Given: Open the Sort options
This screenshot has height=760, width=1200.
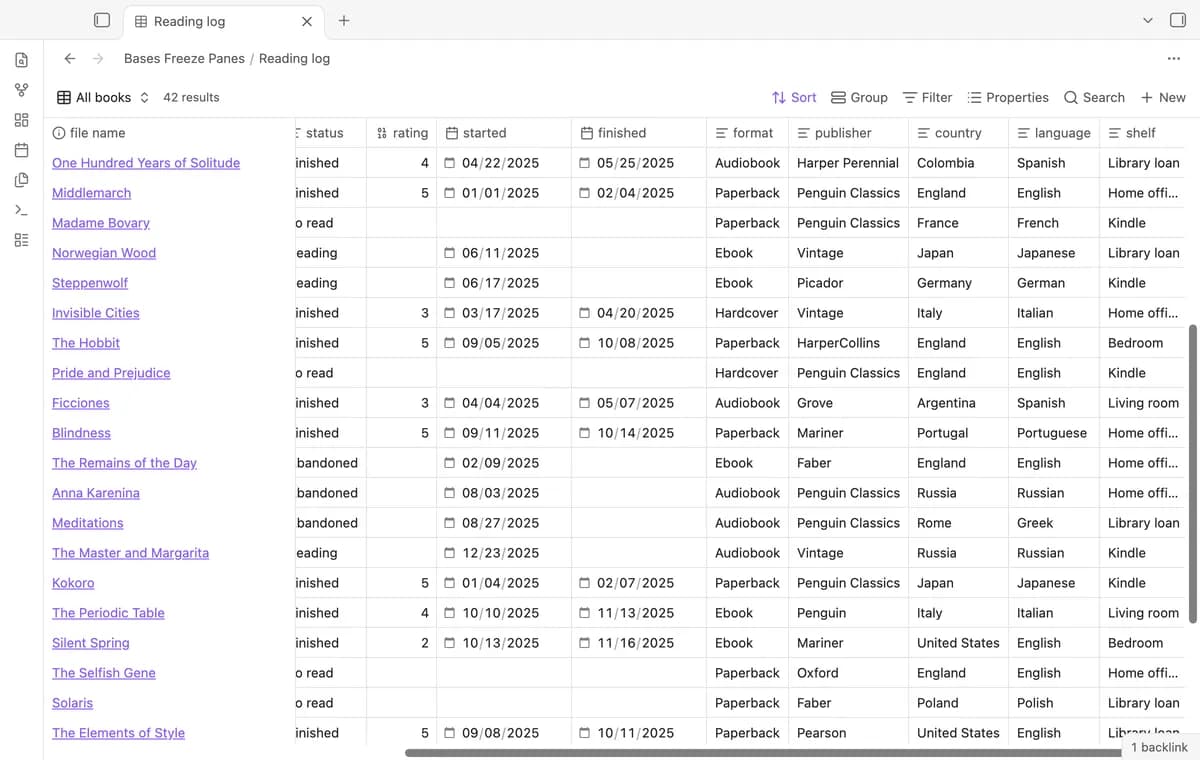Looking at the screenshot, I should point(794,97).
